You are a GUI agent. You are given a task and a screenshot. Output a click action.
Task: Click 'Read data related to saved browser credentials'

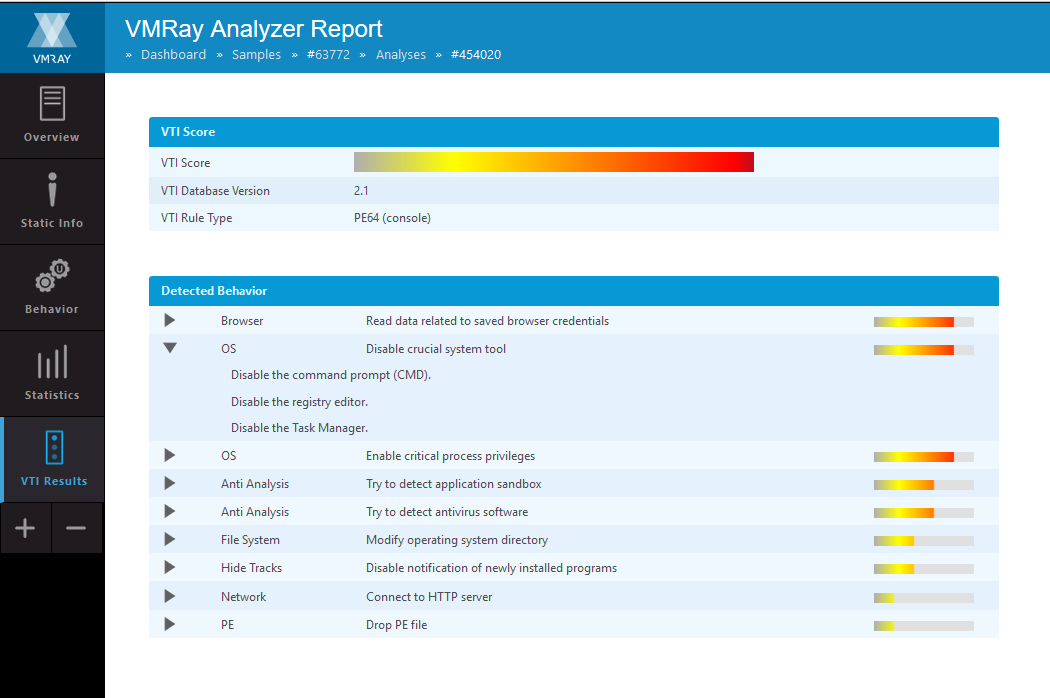(488, 321)
